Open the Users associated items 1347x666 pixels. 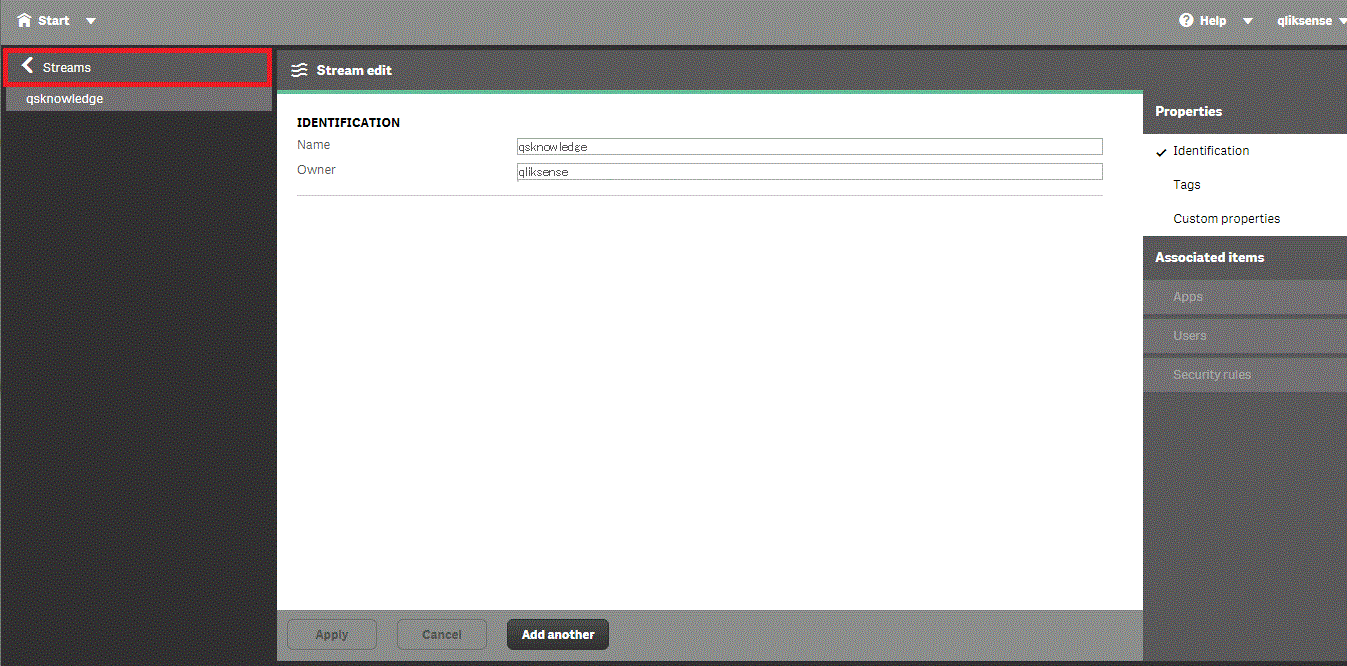tap(1190, 336)
